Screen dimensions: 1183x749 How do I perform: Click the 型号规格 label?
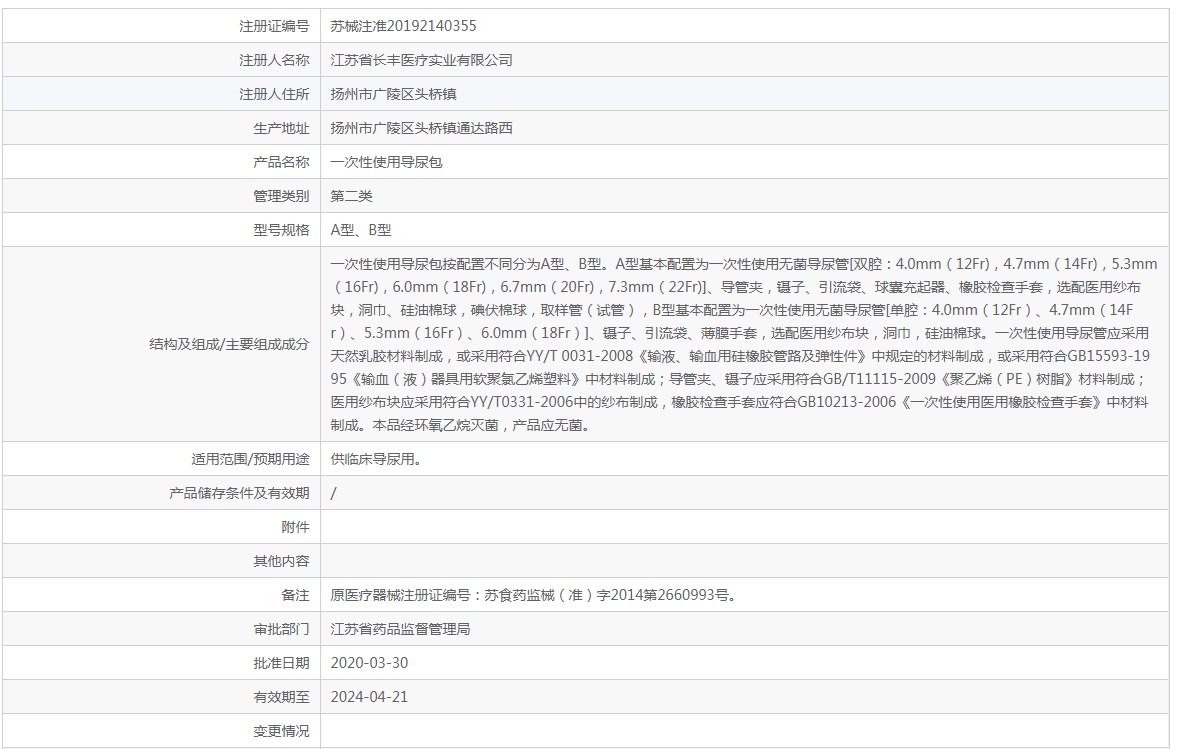[x=281, y=230]
